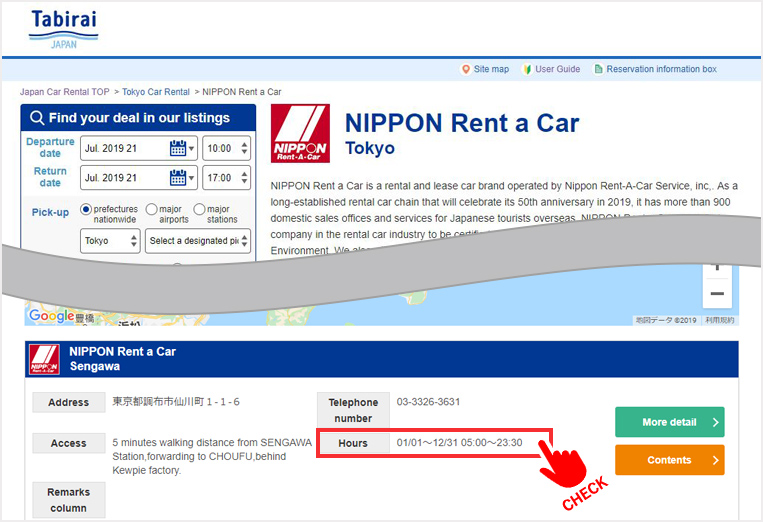
Task: Open the Site map link
Action: coord(490,69)
